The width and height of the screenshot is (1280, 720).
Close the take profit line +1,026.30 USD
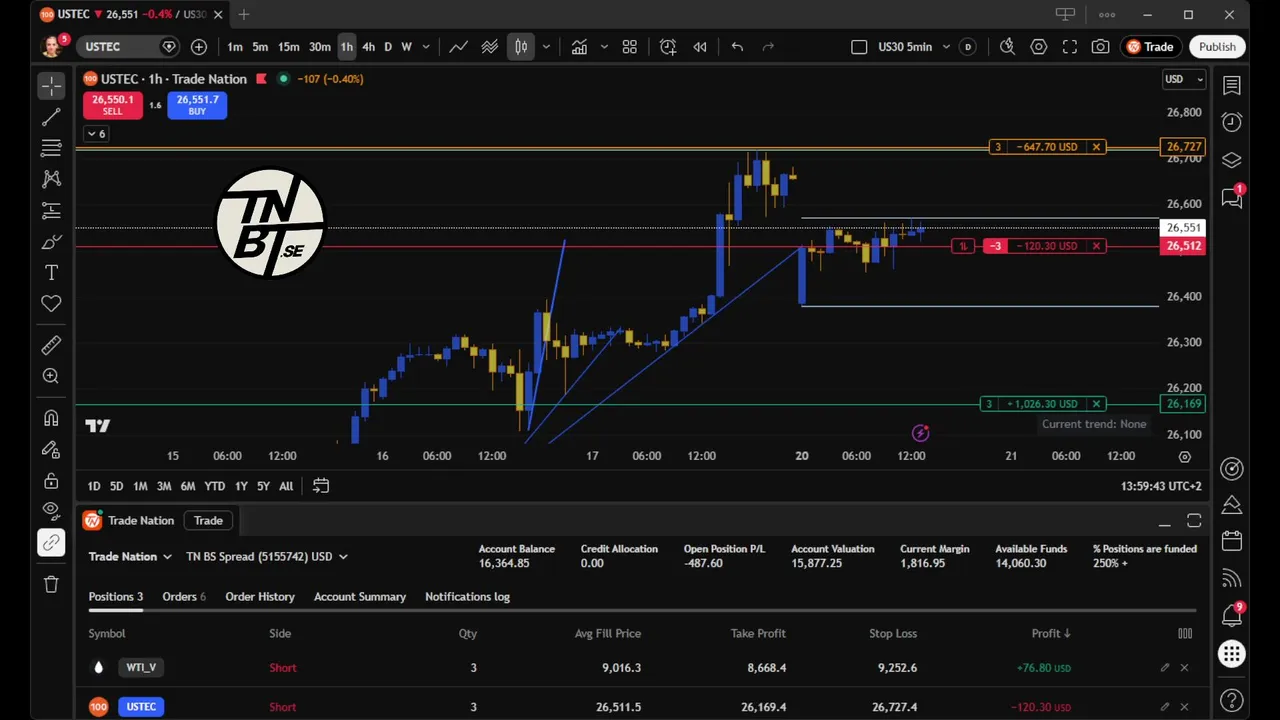pyautogui.click(x=1097, y=404)
